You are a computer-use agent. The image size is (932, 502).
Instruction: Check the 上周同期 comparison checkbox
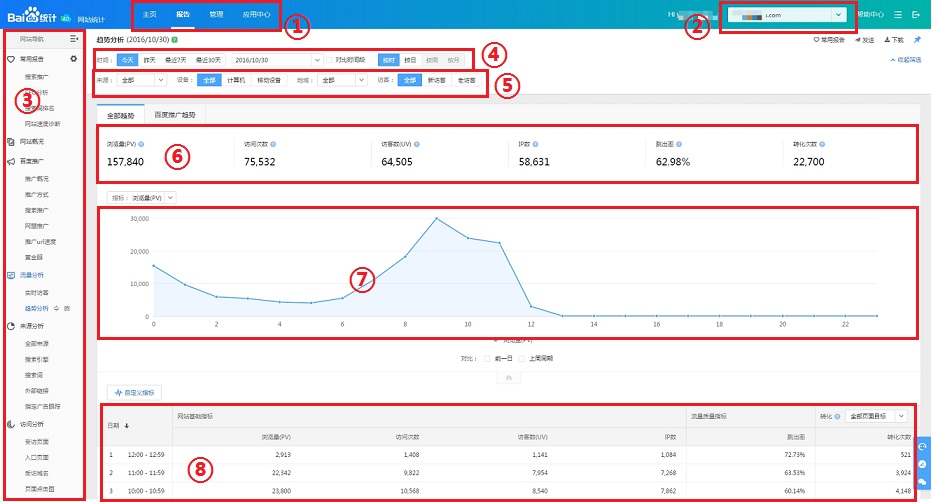coord(520,357)
